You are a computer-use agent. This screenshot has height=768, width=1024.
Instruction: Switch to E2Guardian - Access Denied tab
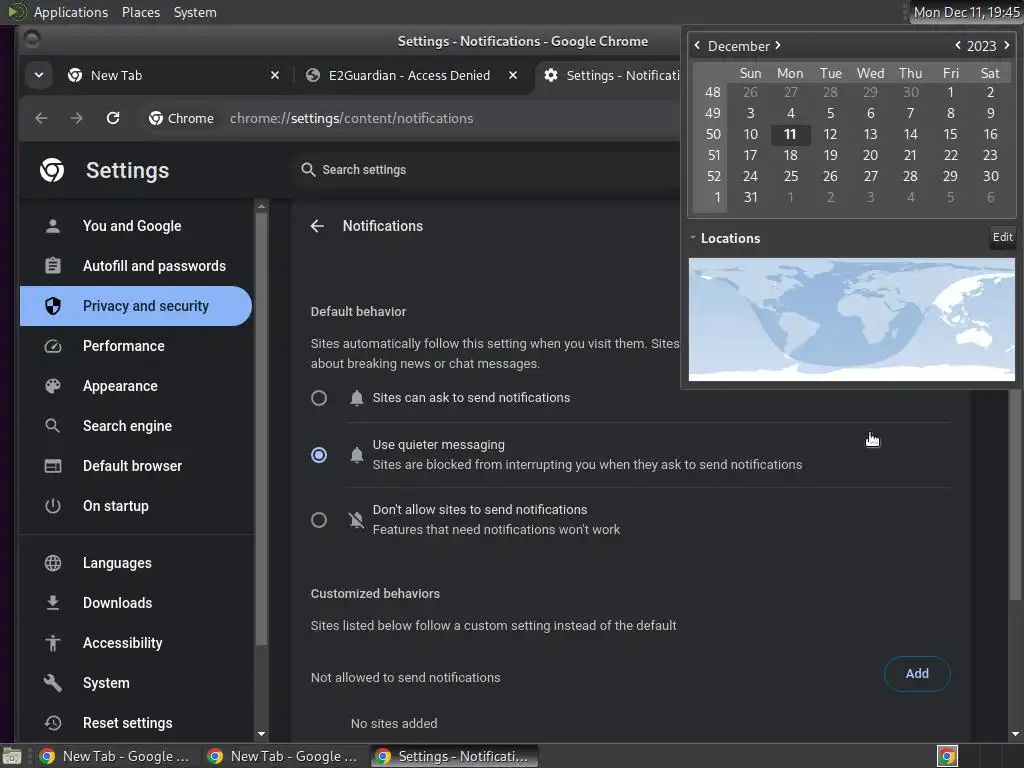click(411, 75)
